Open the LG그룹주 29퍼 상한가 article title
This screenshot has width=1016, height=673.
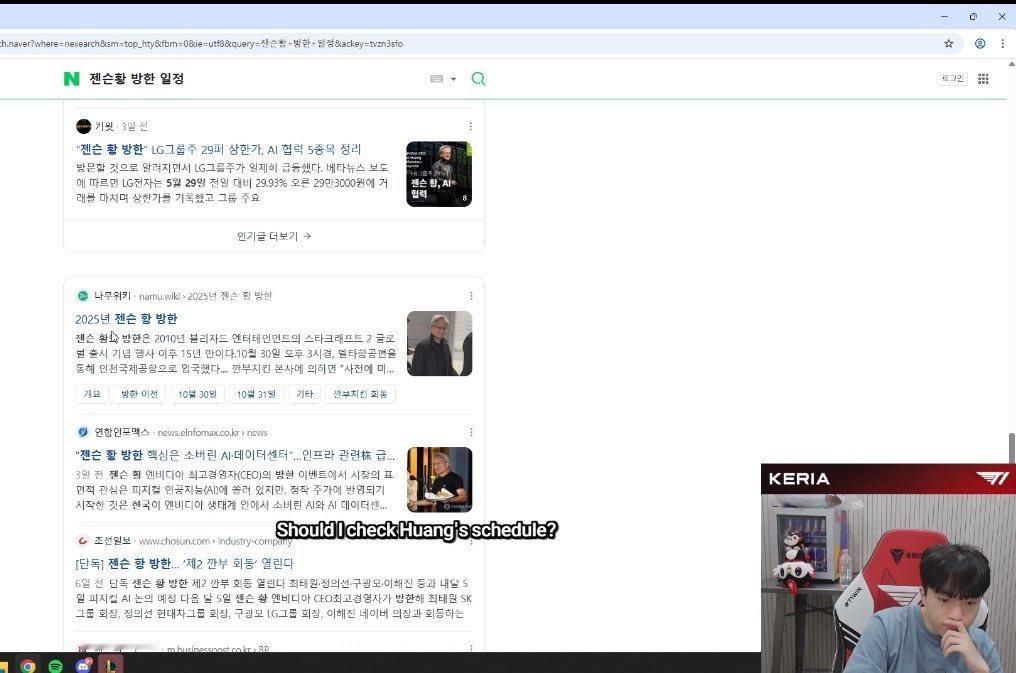218,150
